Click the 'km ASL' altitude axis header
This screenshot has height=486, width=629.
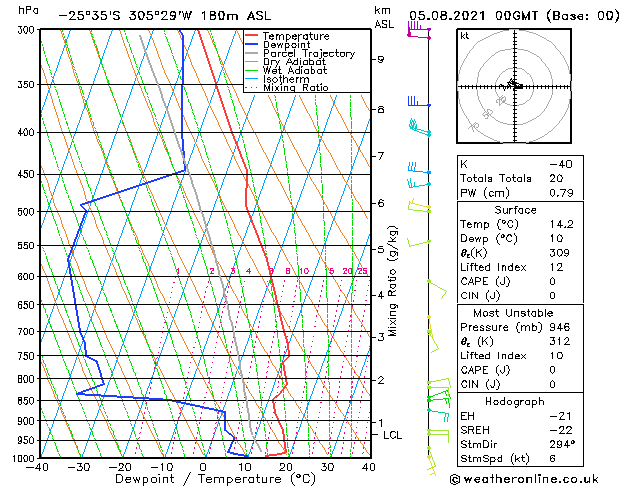[384, 17]
